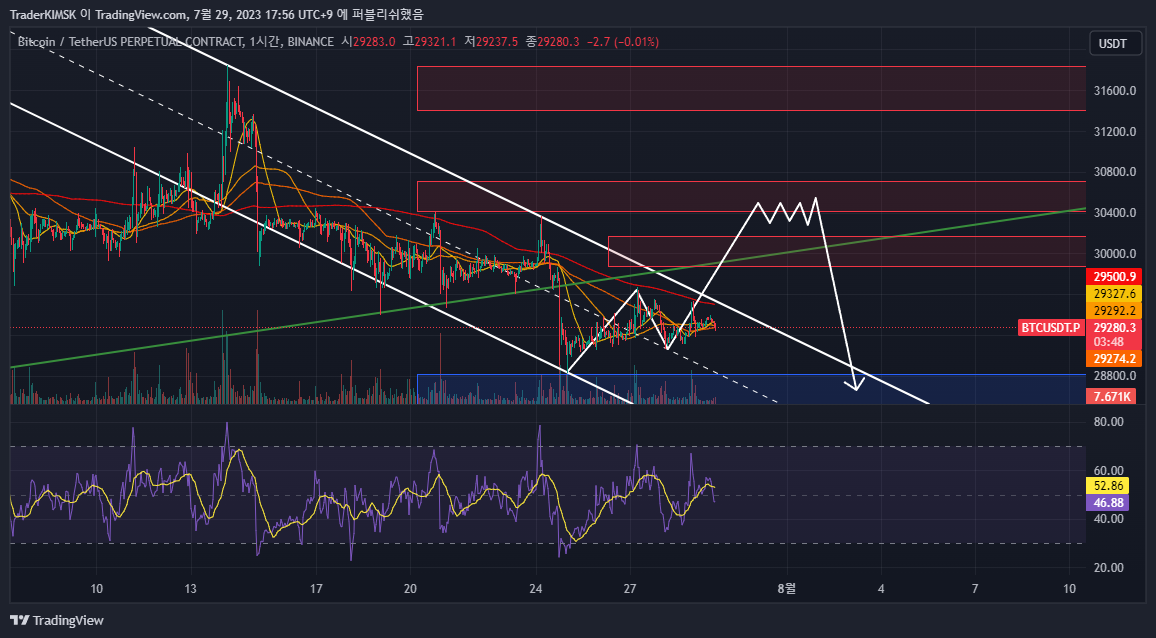The width and height of the screenshot is (1156, 638).
Task: Click the change value −2.7 (−0.01%)
Action: 622,42
